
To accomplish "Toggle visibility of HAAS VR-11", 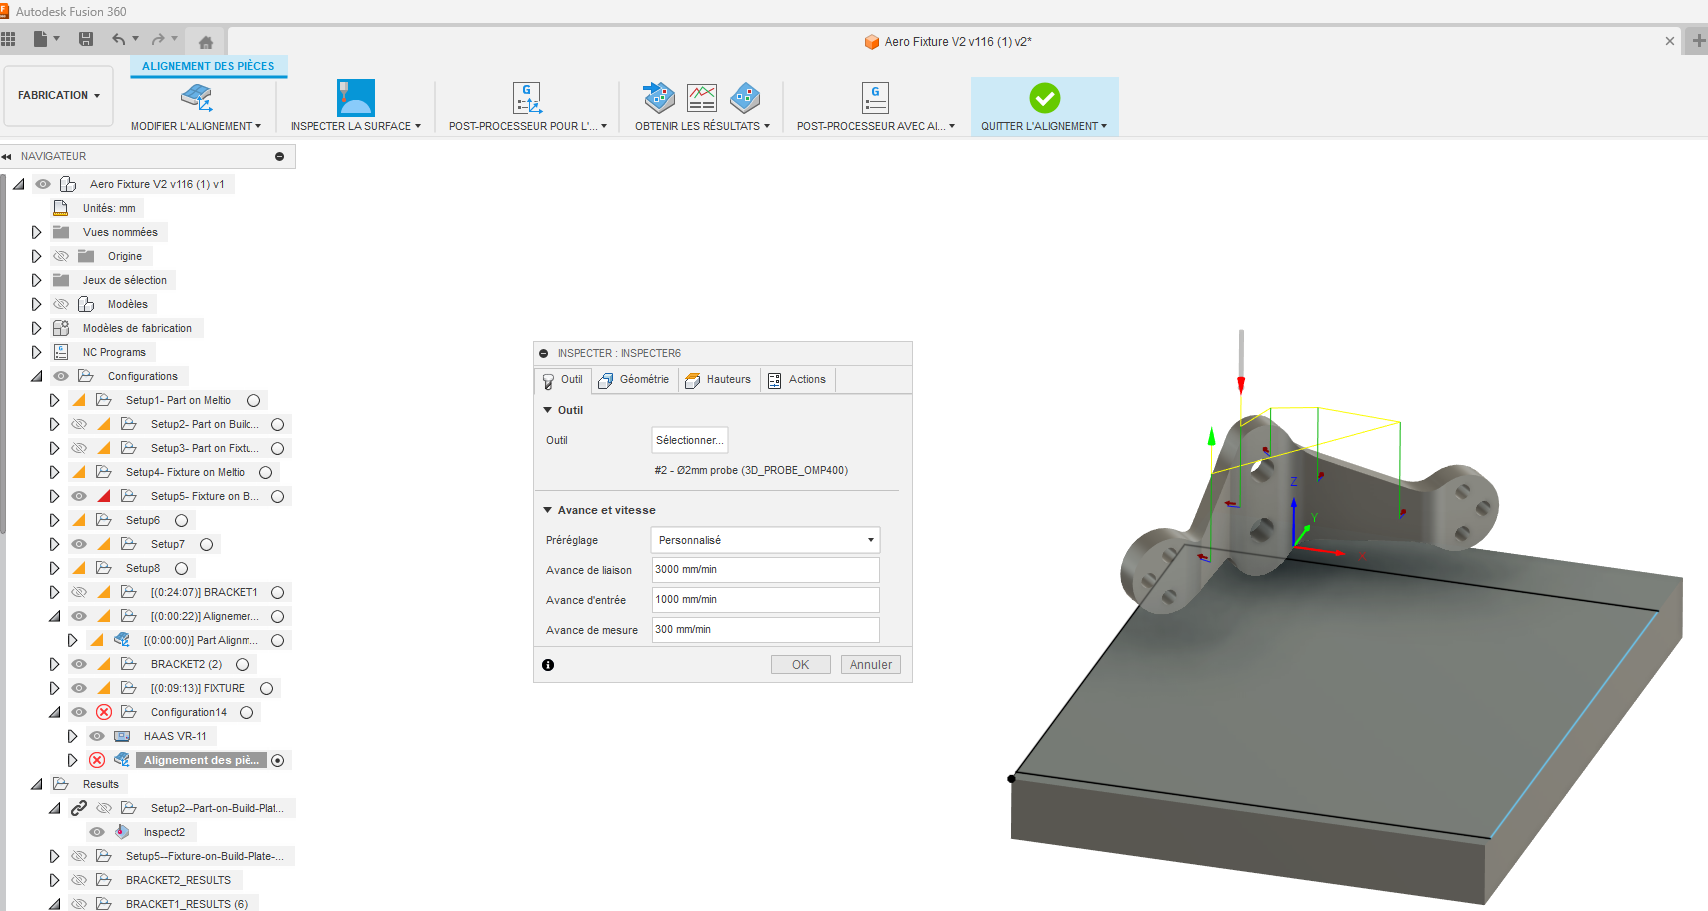I will click(97, 736).
